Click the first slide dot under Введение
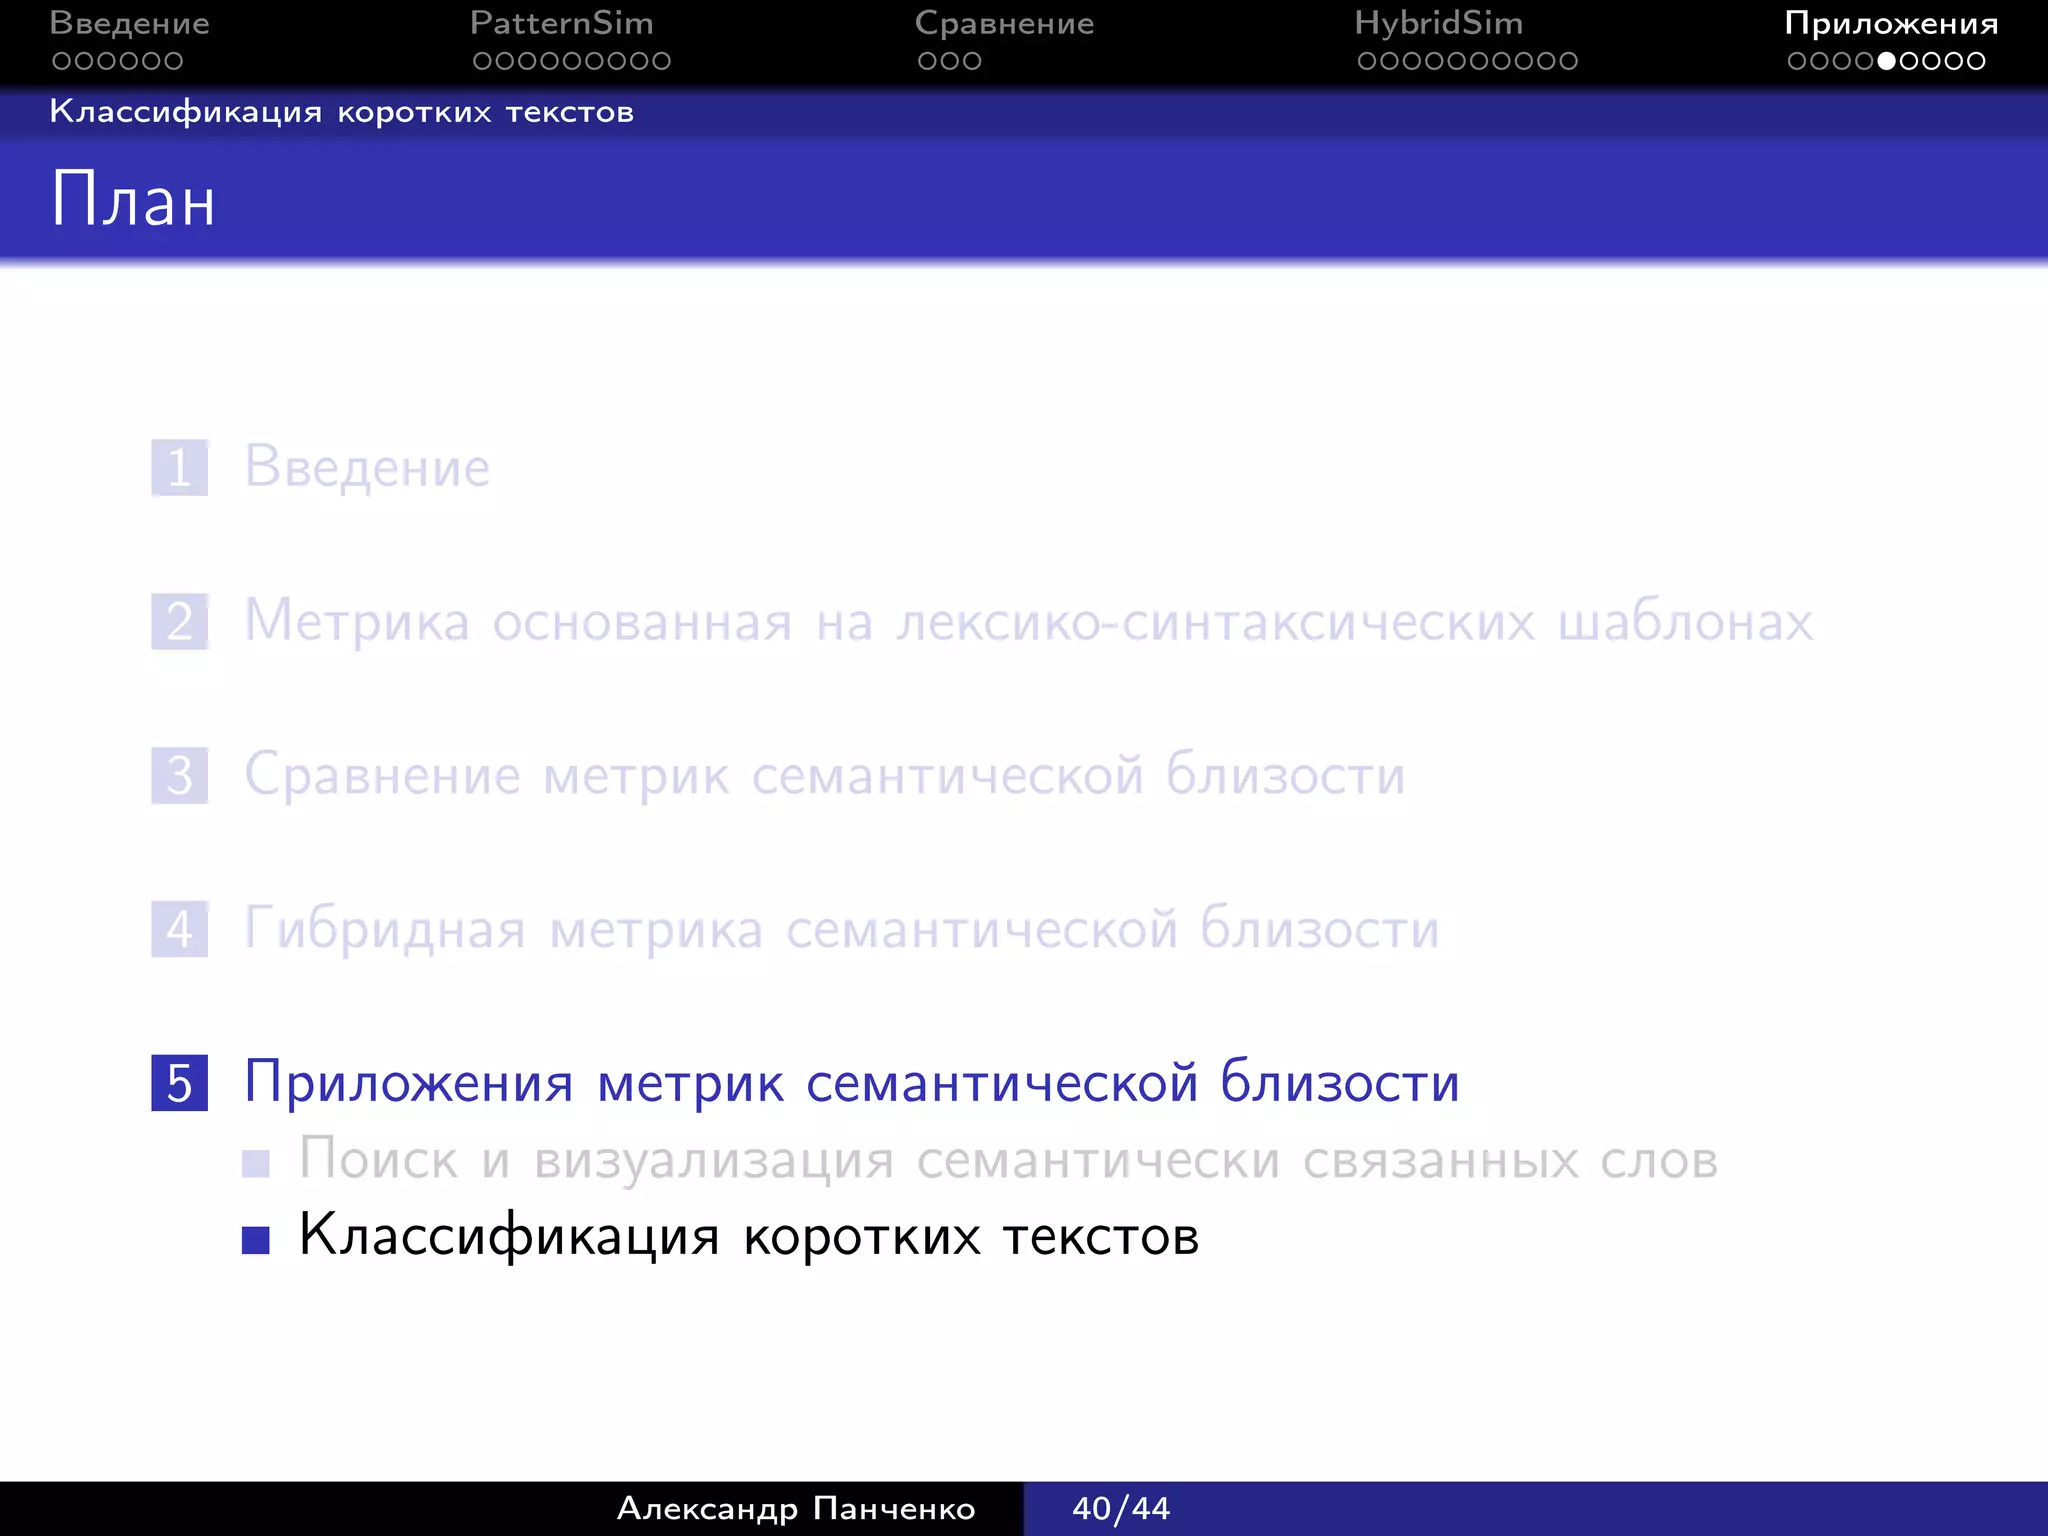Image resolution: width=2048 pixels, height=1536 pixels. (x=62, y=61)
